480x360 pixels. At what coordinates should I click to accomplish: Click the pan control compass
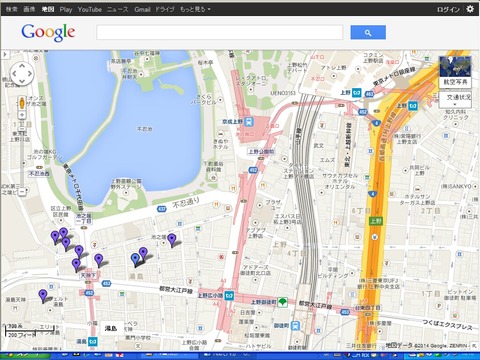(x=22, y=73)
